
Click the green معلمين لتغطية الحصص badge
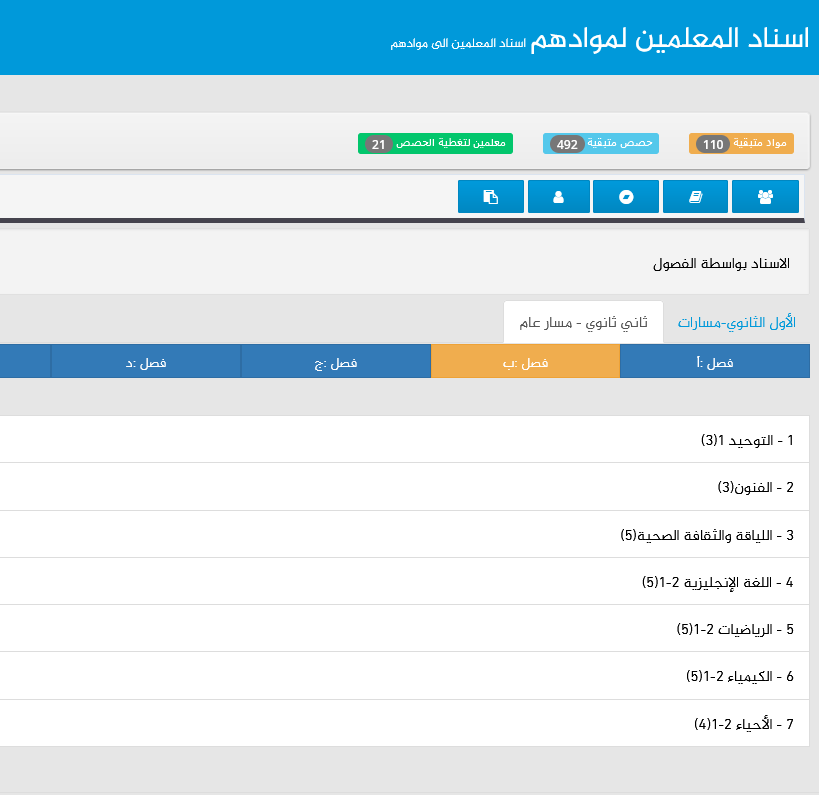pos(435,144)
